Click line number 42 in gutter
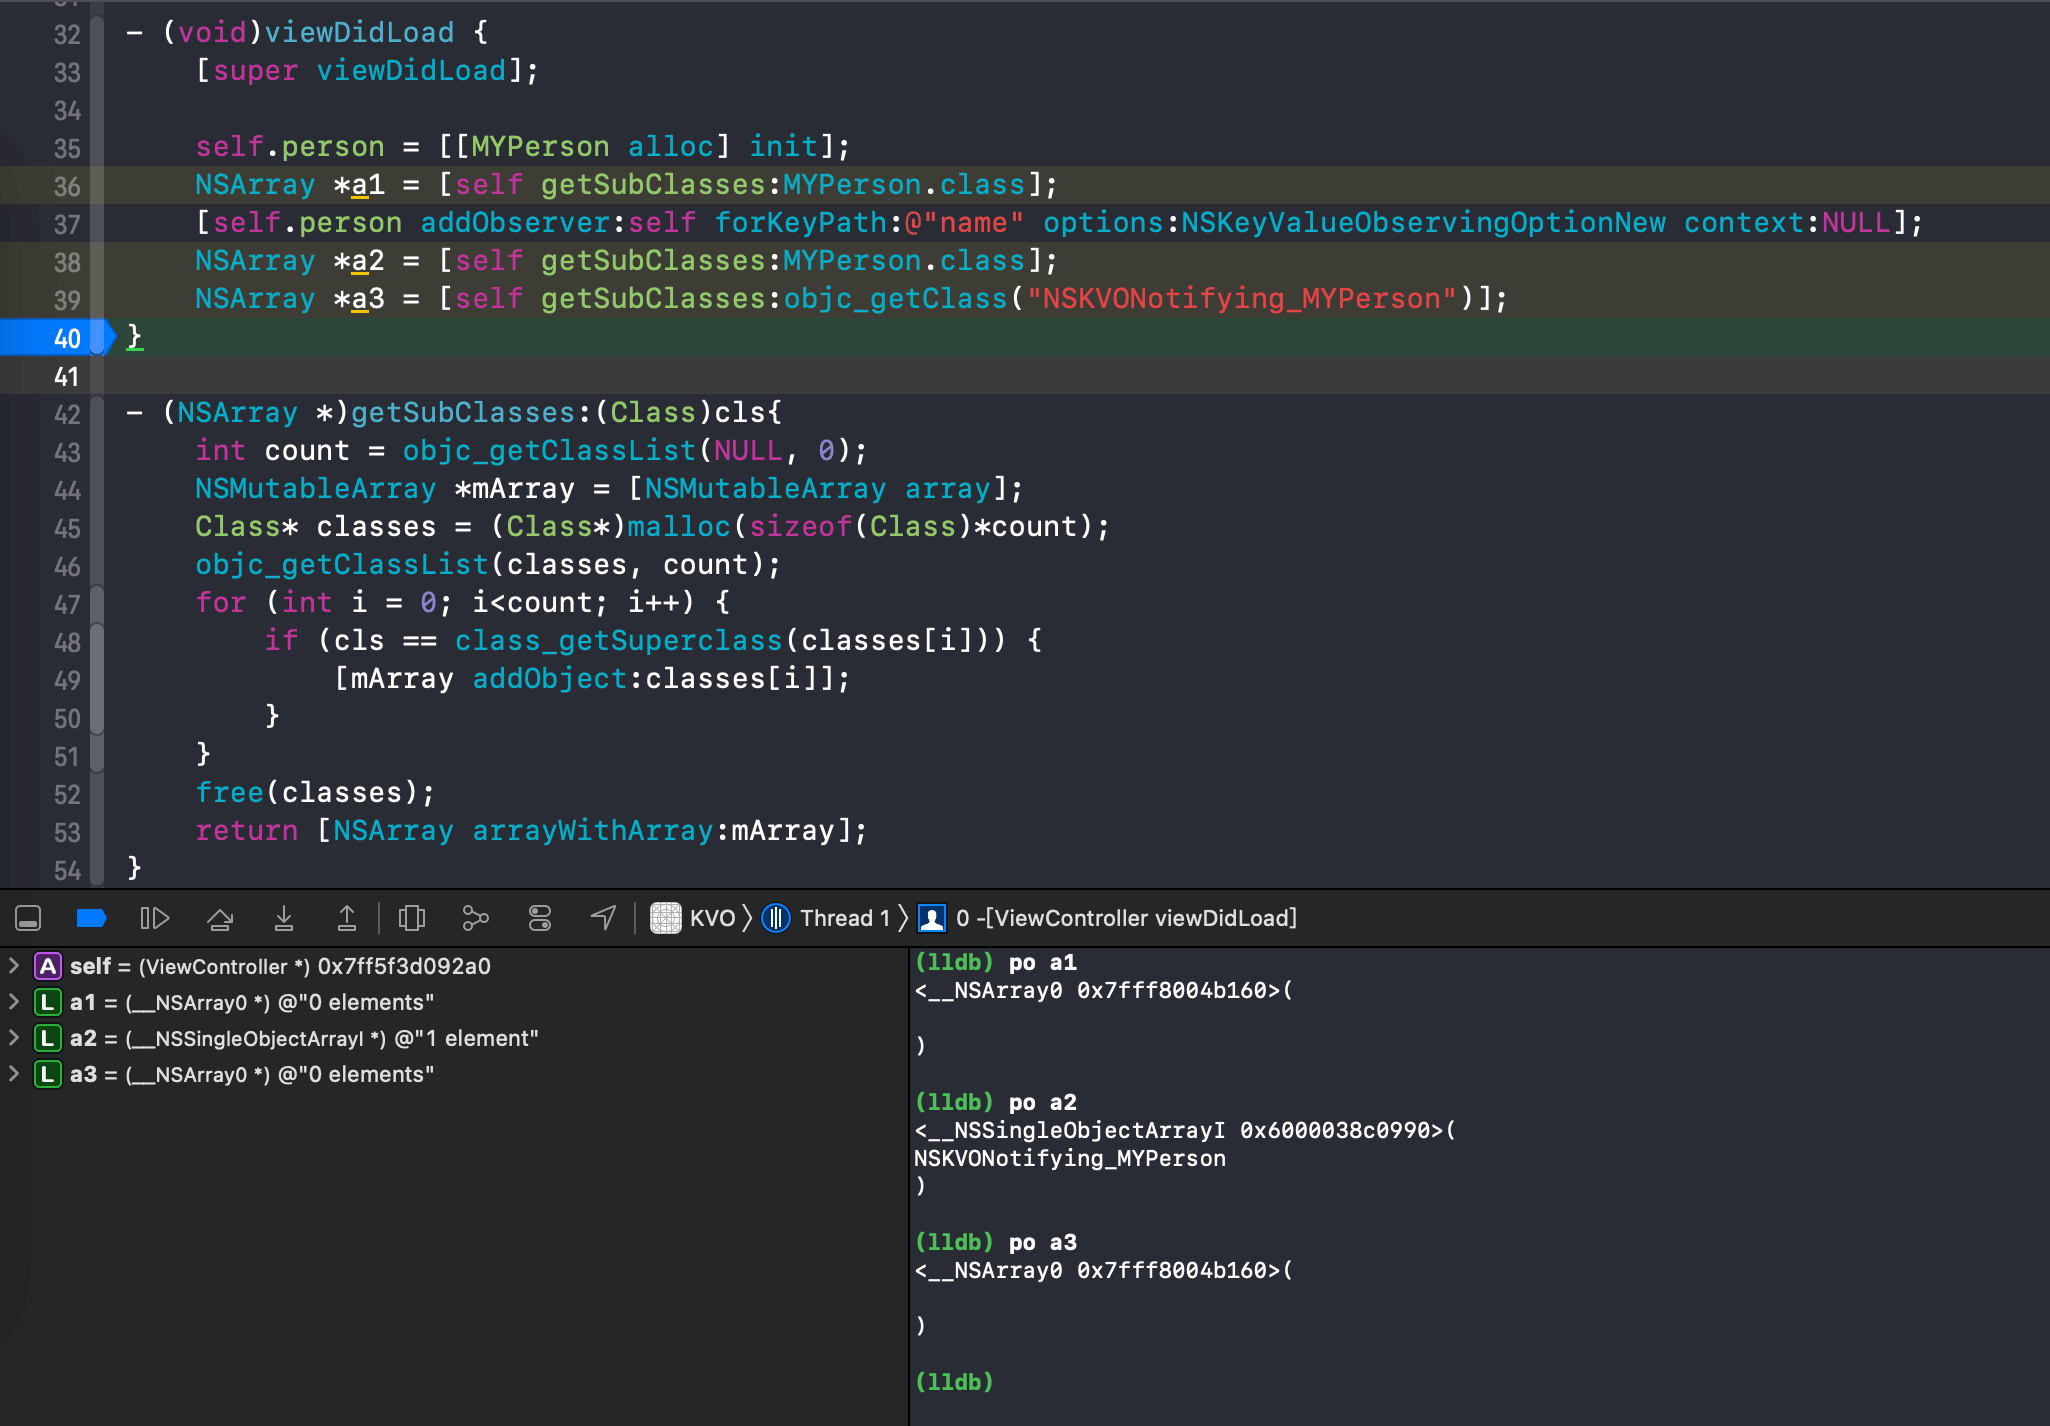The image size is (2050, 1426). pyautogui.click(x=67, y=414)
